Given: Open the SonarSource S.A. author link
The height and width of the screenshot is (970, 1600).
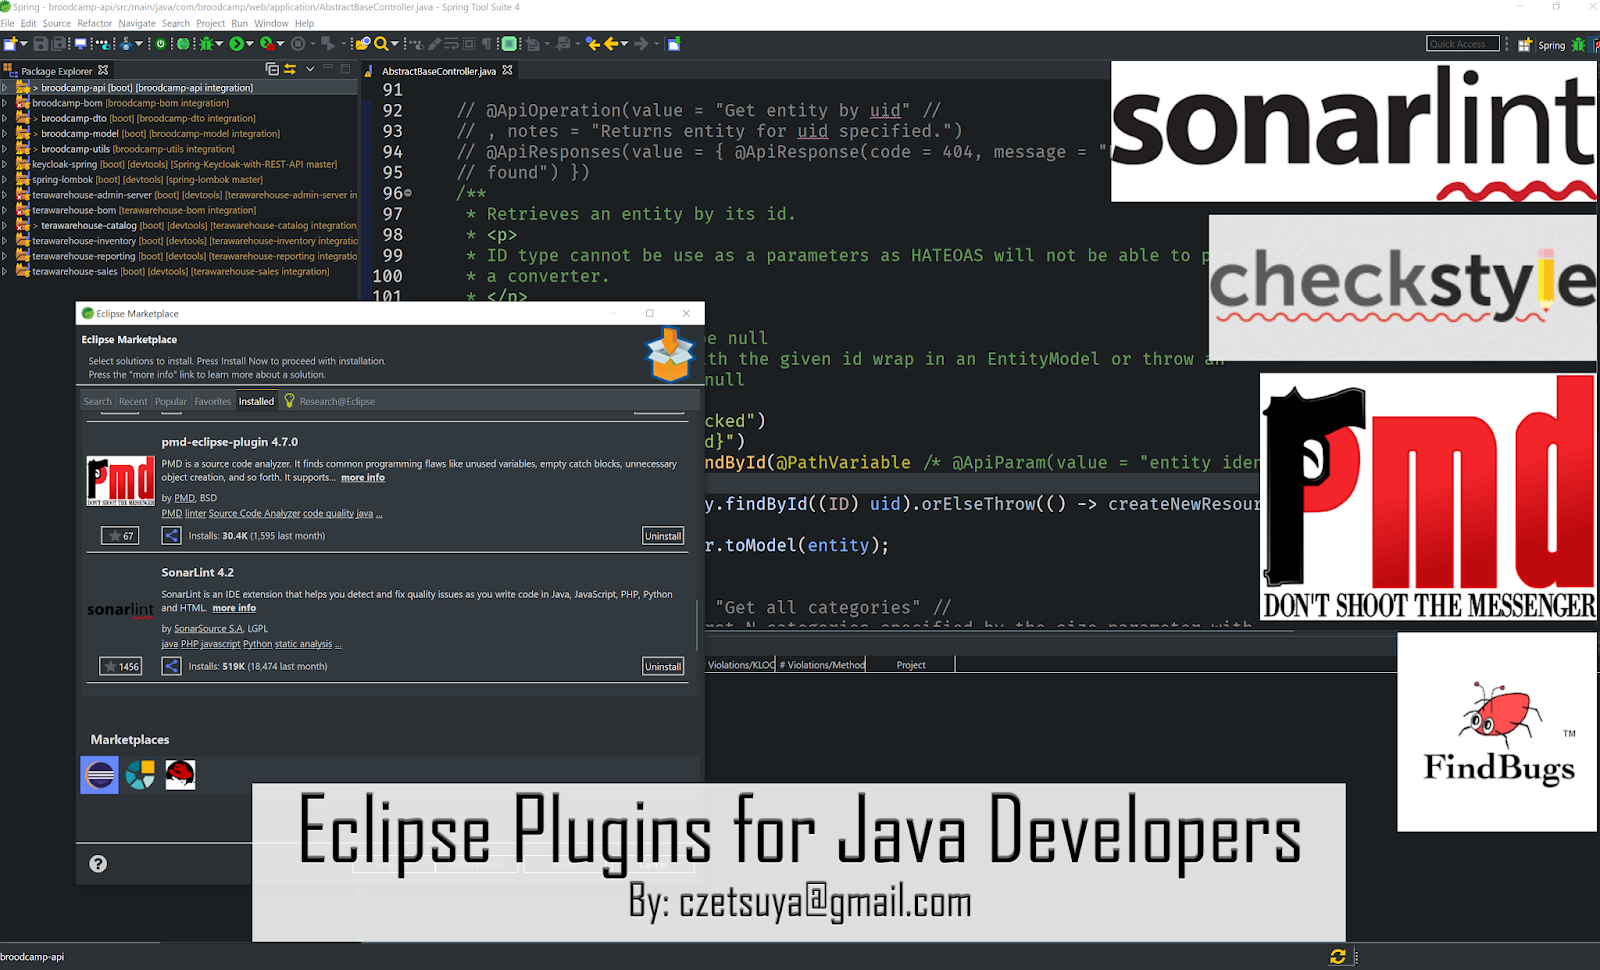Looking at the screenshot, I should pyautogui.click(x=208, y=629).
